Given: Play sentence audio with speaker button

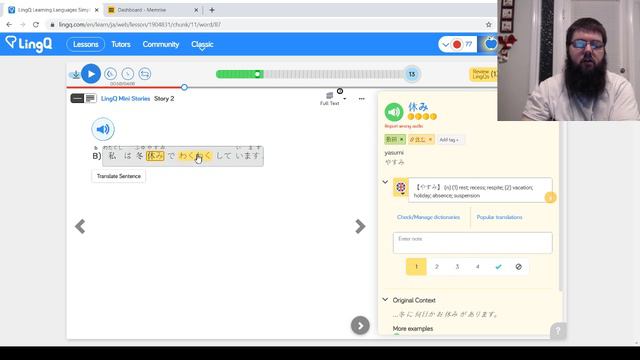Looking at the screenshot, I should (x=103, y=129).
